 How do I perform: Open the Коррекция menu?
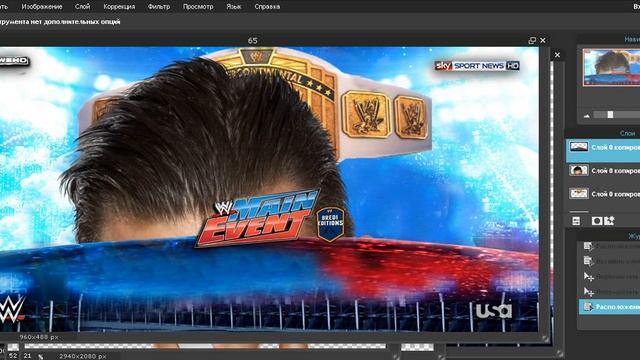coord(119,7)
